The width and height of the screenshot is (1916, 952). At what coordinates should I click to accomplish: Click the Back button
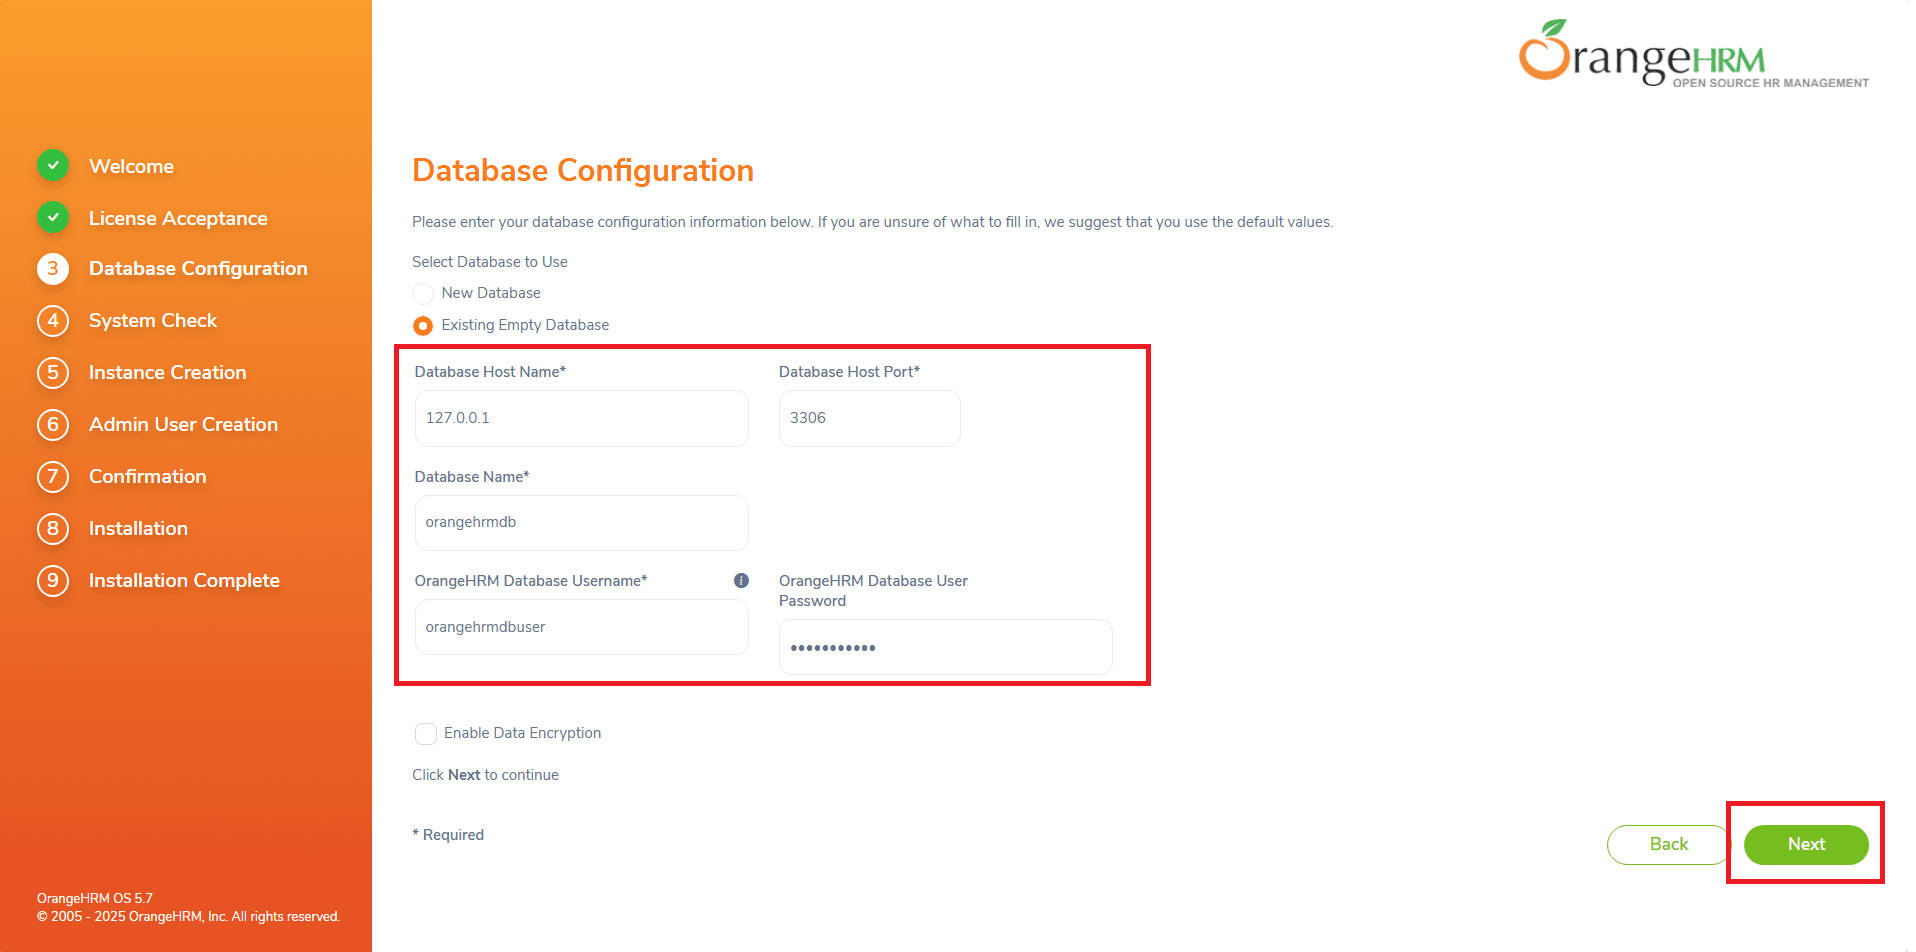coord(1667,845)
